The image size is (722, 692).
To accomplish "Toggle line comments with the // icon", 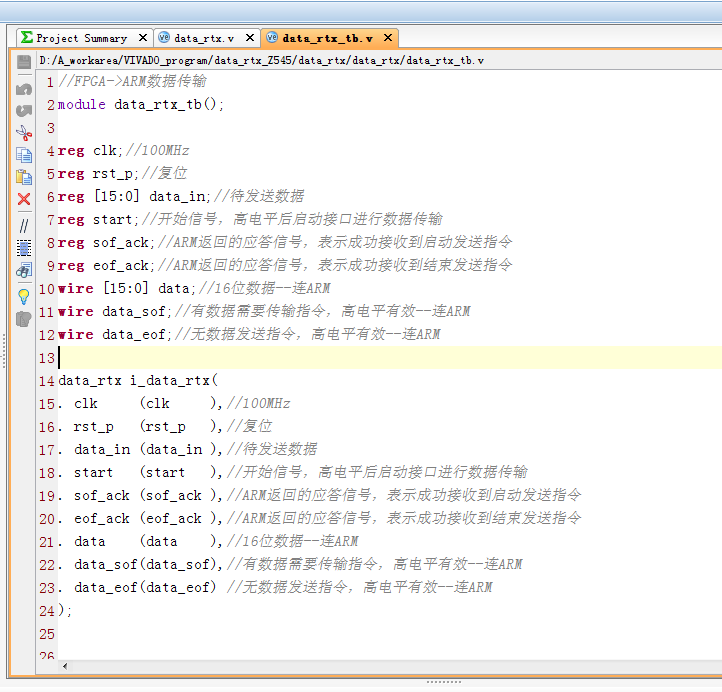I will 24,225.
